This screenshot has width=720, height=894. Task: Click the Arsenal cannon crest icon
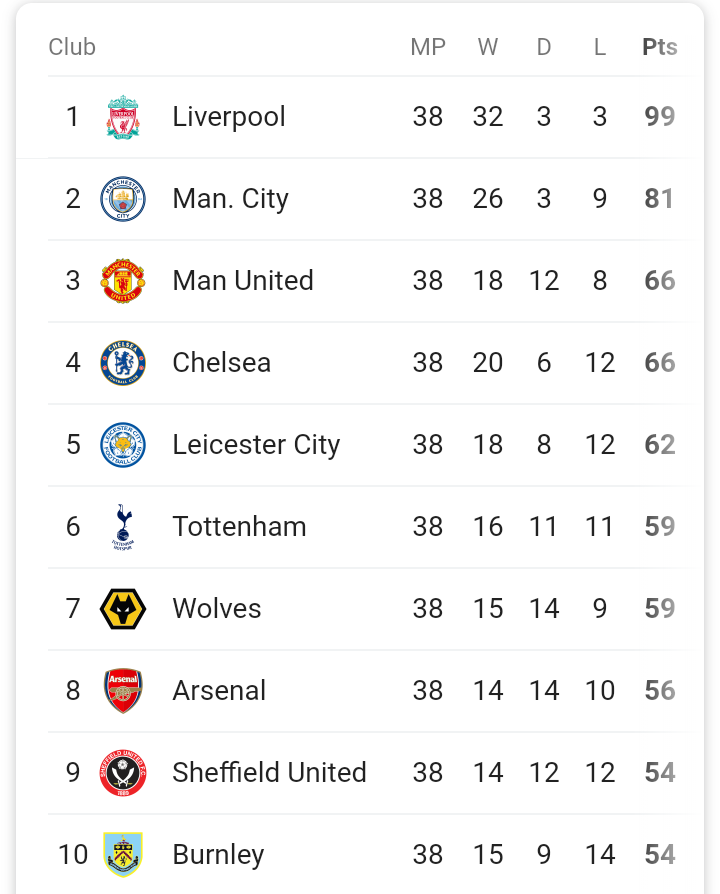click(x=123, y=691)
